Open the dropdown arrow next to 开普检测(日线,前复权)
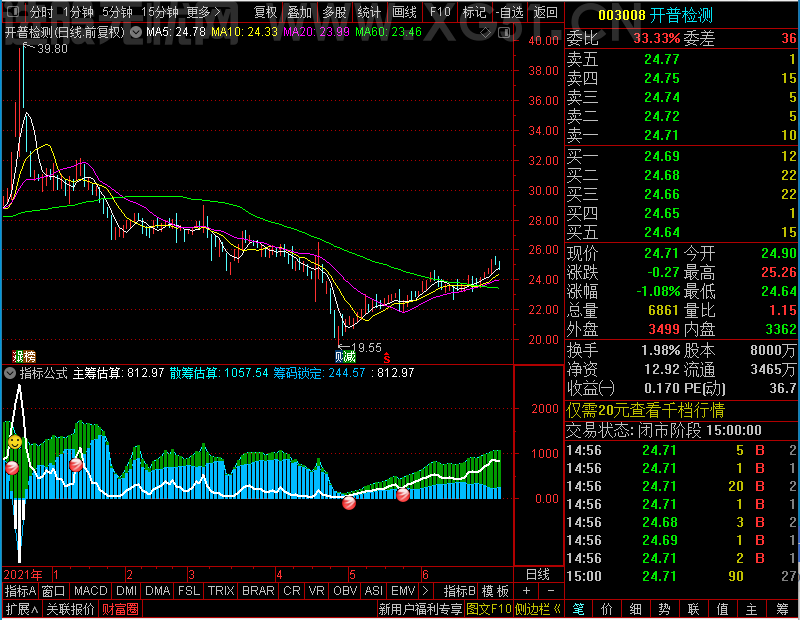The width and height of the screenshot is (800, 620). coord(136,33)
